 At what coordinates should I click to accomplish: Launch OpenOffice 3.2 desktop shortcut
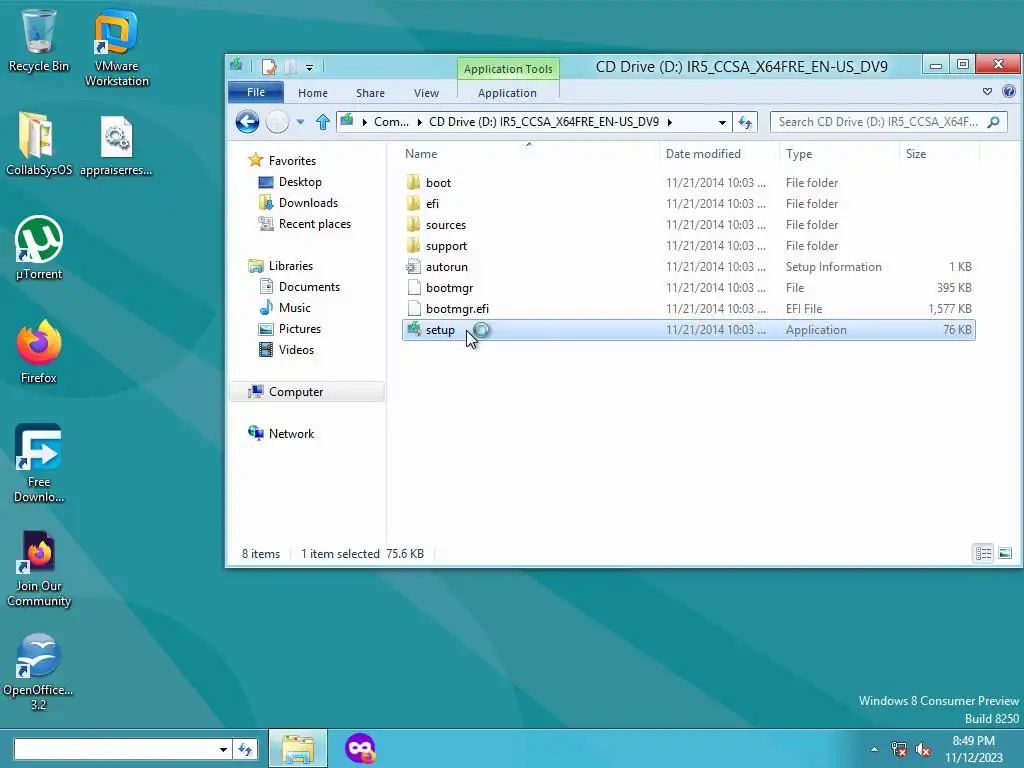[x=39, y=671]
